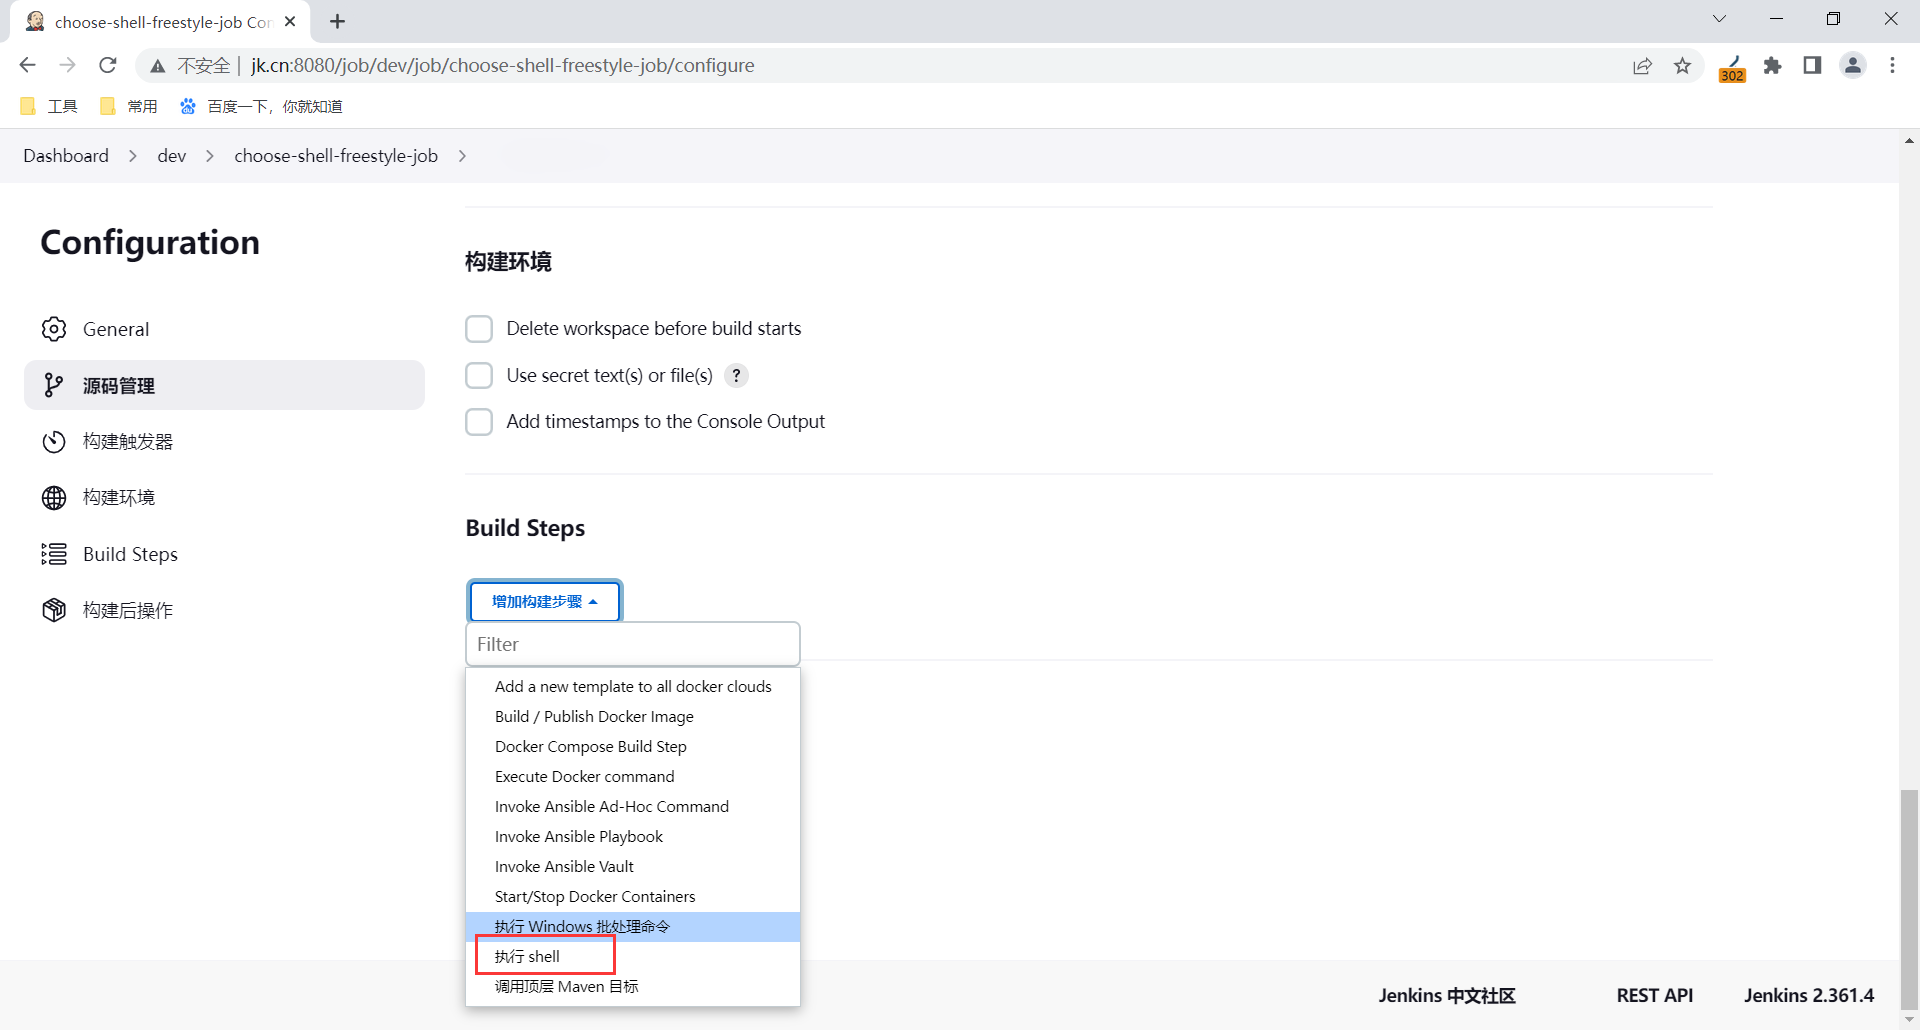Enable Add timestamps to the Console Output
Viewport: 1920px width, 1030px height.
point(479,422)
